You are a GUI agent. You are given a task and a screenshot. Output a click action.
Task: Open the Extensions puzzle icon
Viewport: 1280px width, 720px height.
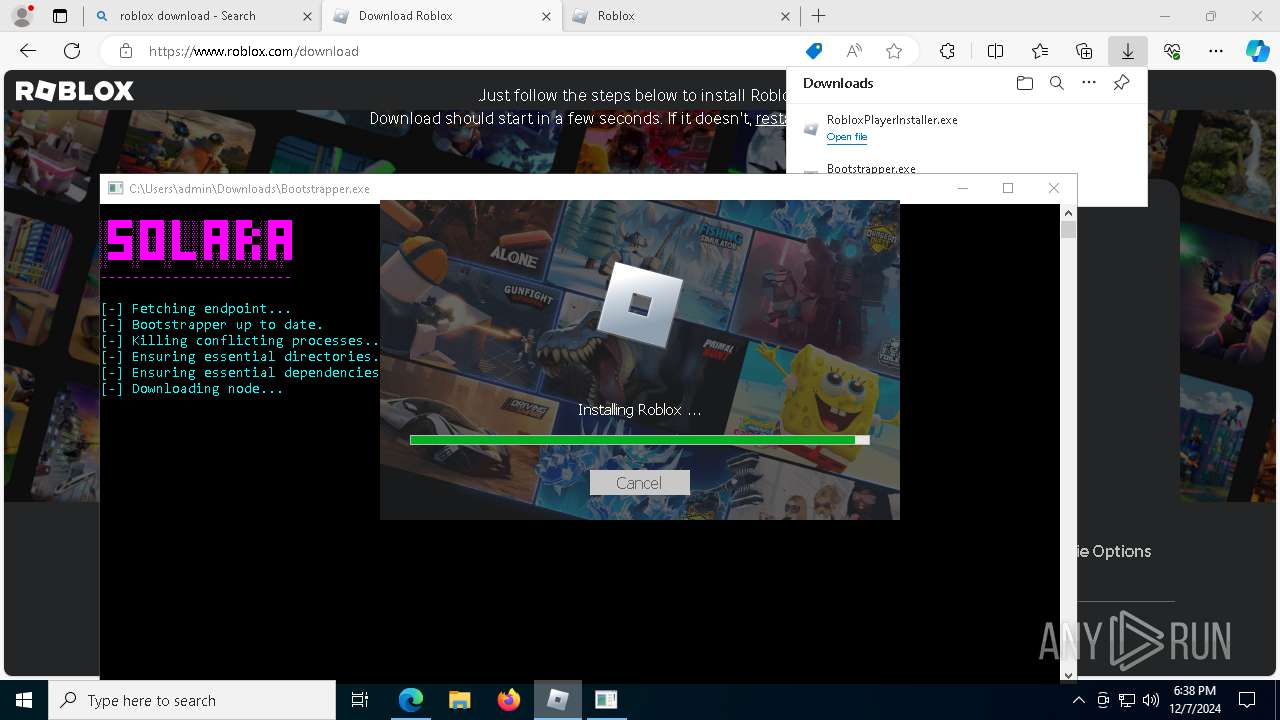[x=947, y=51]
